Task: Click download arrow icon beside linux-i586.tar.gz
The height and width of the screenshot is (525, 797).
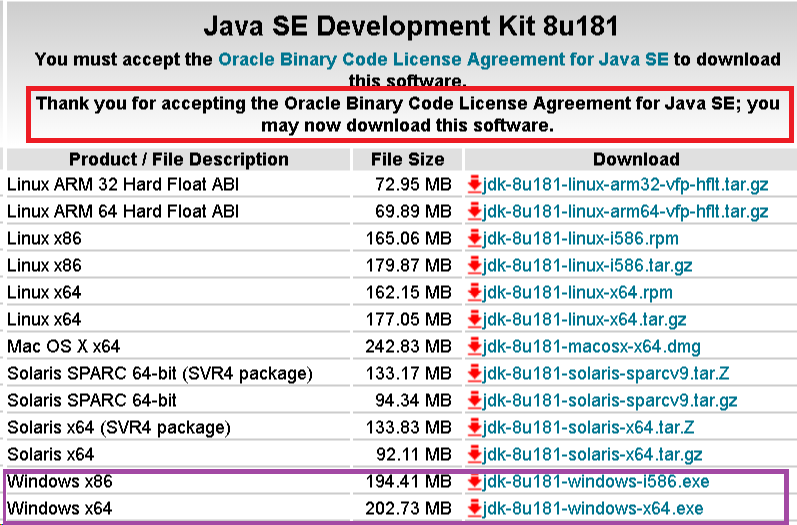Action: tap(474, 265)
